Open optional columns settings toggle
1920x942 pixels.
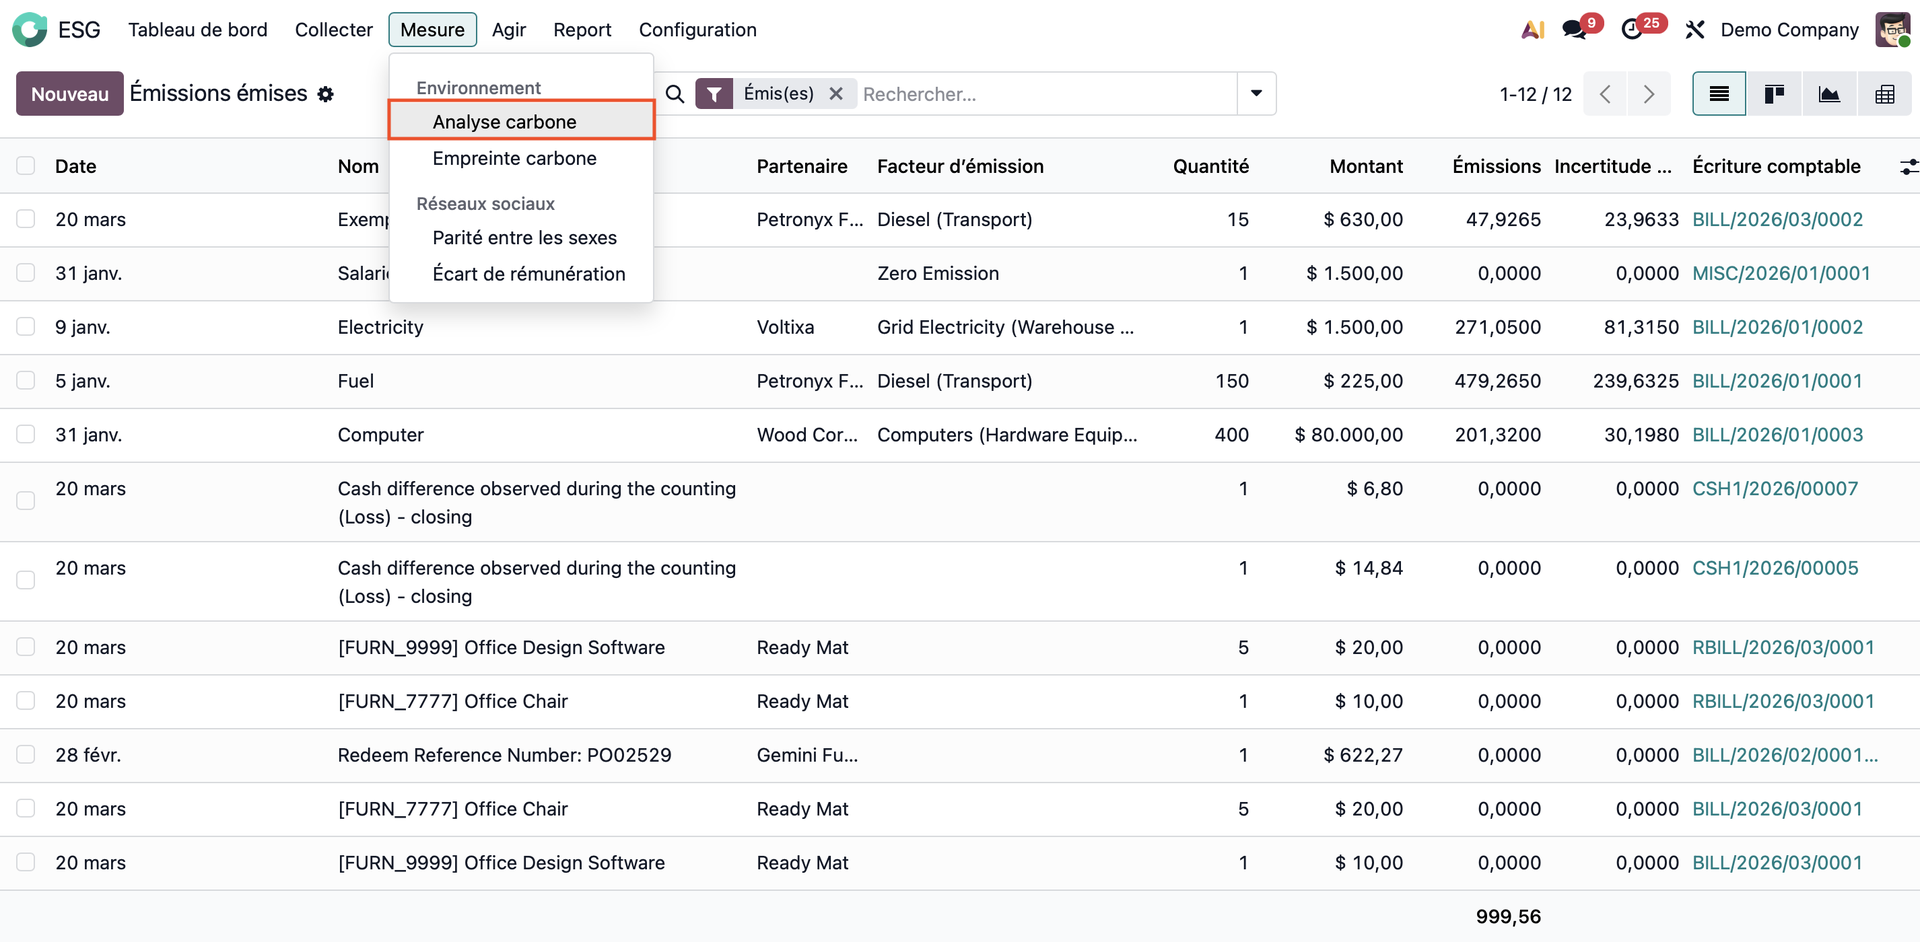click(1908, 167)
